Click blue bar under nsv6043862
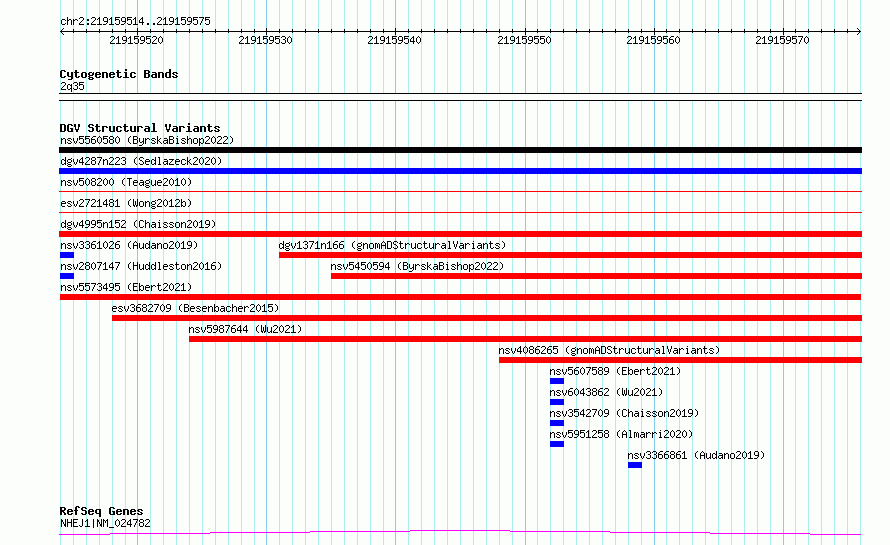This screenshot has height=545, width=890. point(557,402)
